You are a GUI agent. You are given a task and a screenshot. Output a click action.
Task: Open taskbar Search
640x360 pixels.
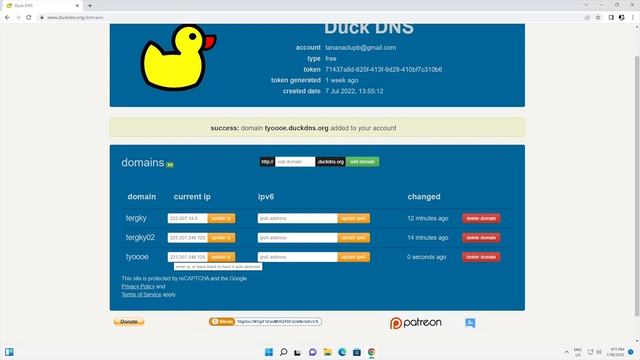(283, 352)
